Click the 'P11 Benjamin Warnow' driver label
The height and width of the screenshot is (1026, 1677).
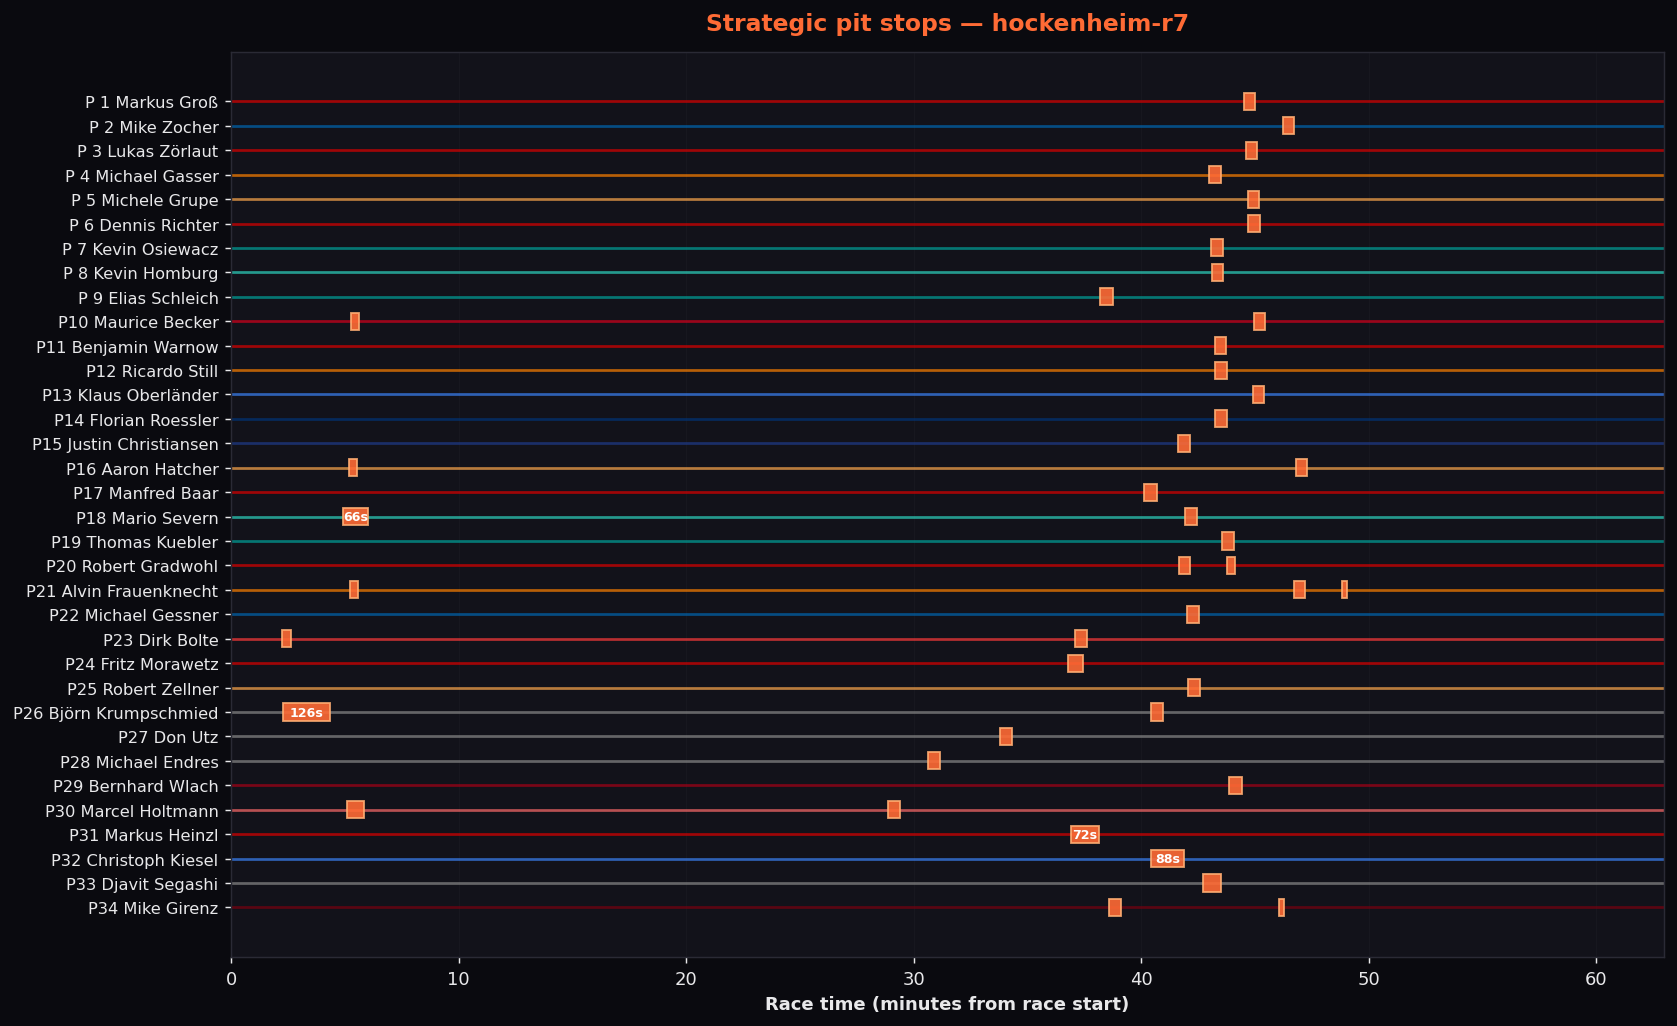(127, 347)
